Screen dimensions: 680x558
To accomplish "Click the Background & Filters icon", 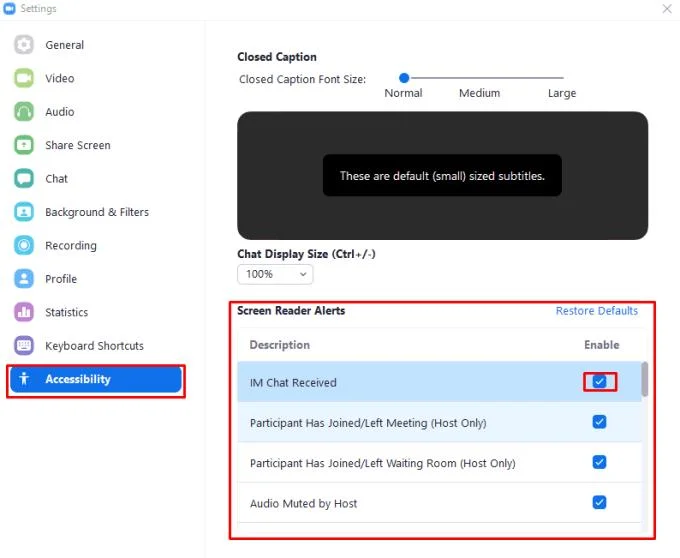I will (x=24, y=212).
